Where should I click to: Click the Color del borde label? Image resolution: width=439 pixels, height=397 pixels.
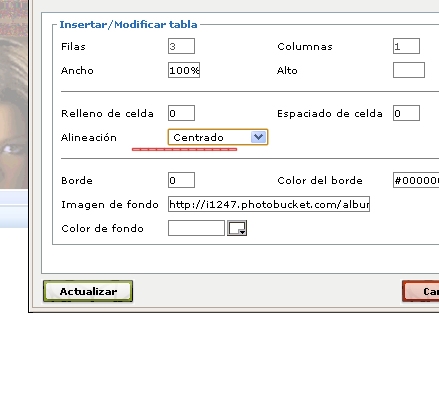[320, 180]
